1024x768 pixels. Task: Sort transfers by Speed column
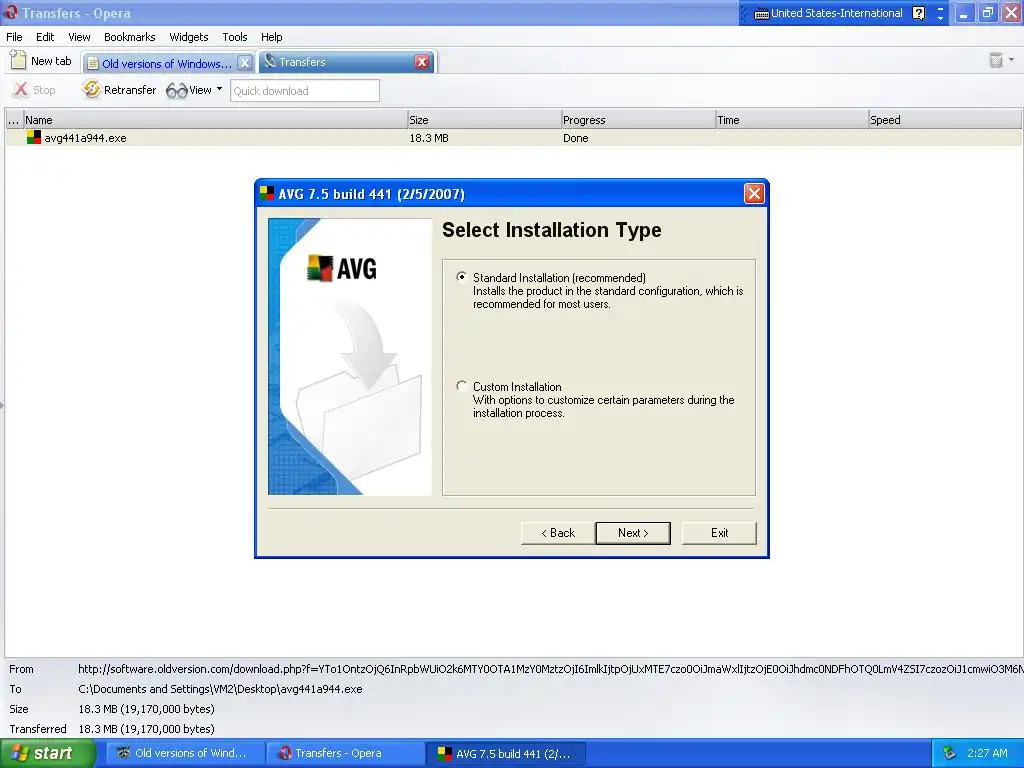click(944, 120)
